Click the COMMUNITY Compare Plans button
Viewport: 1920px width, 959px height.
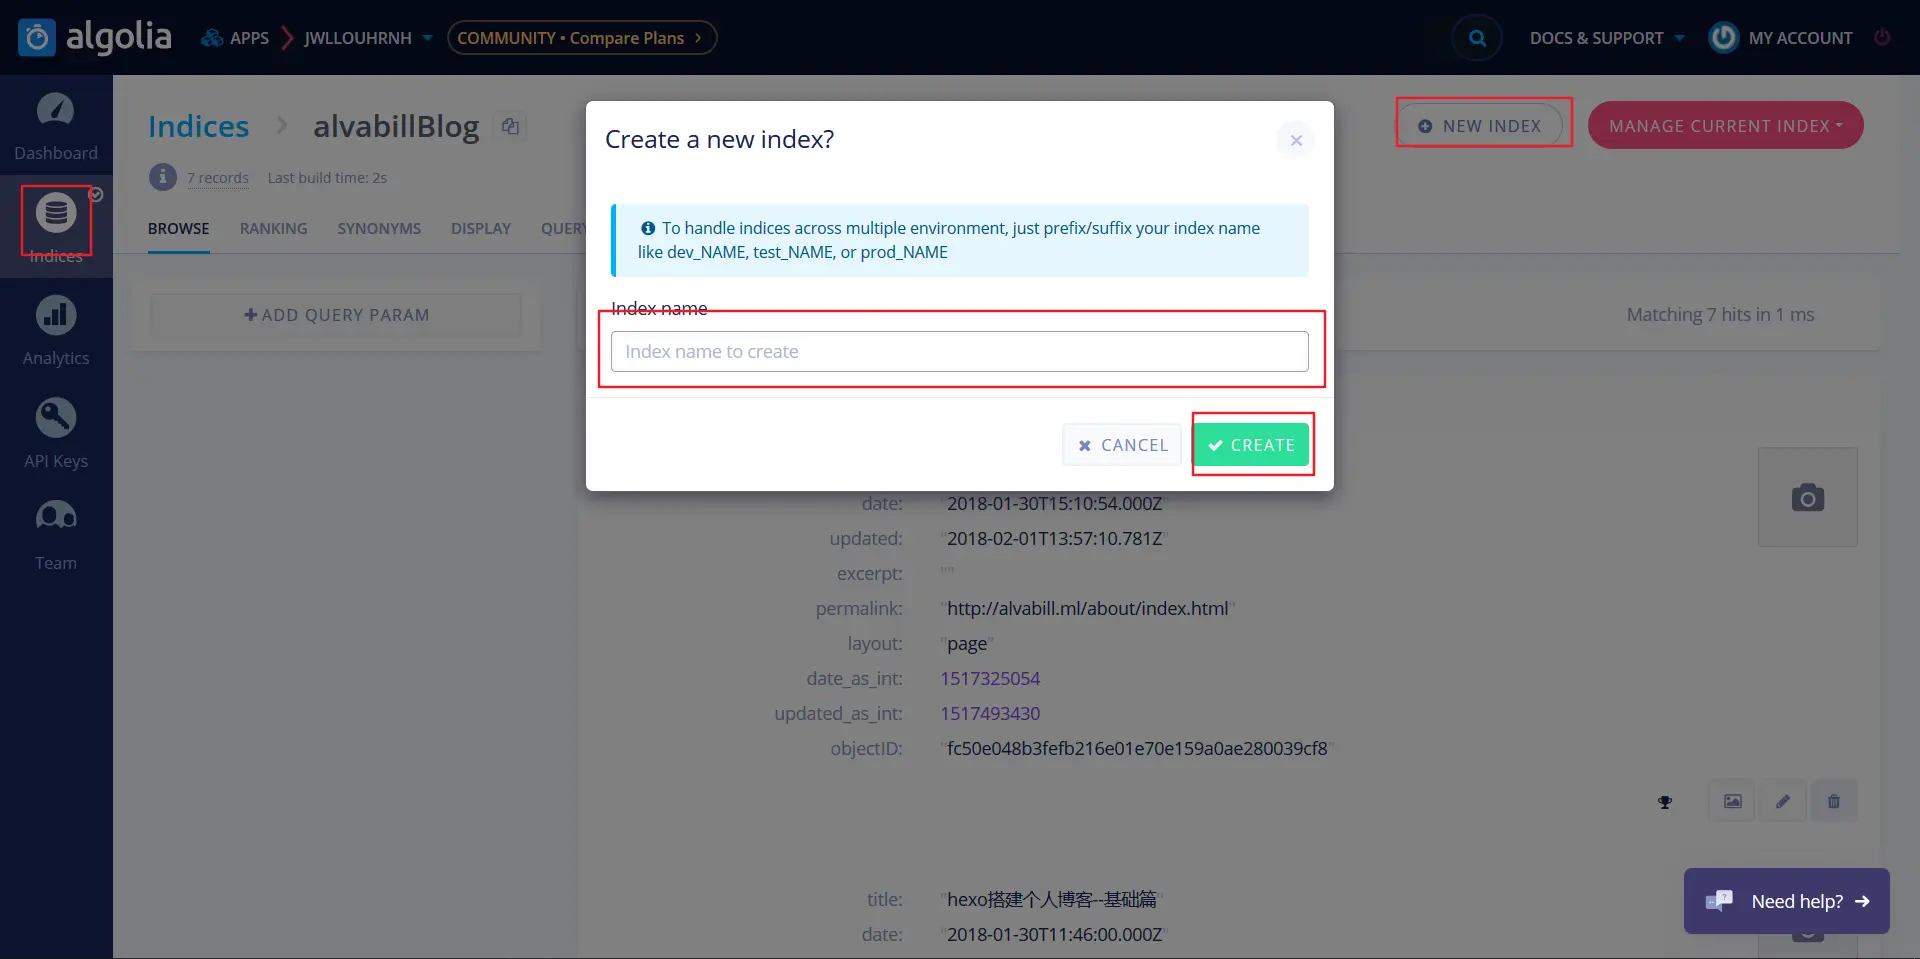click(x=582, y=38)
